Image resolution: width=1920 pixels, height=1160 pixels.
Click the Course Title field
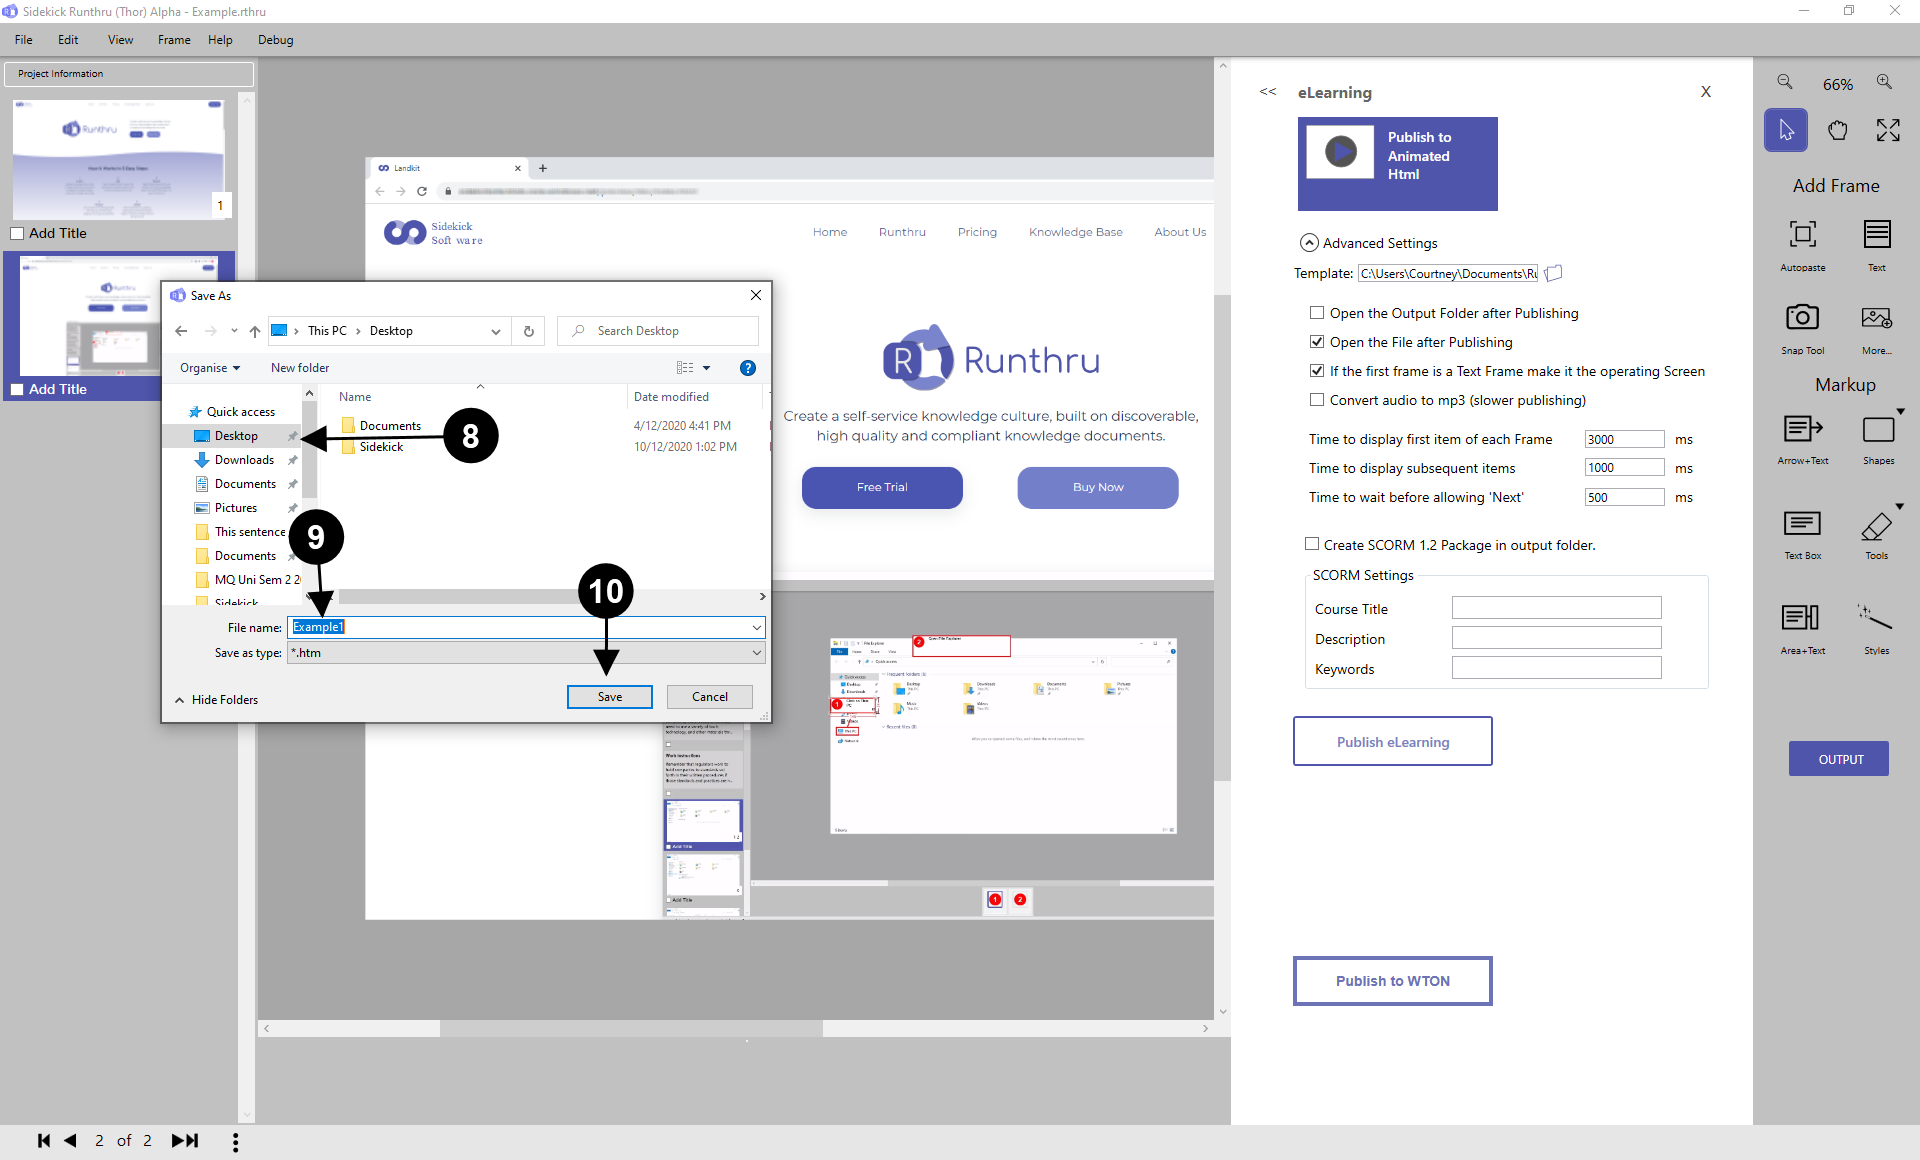click(x=1556, y=608)
